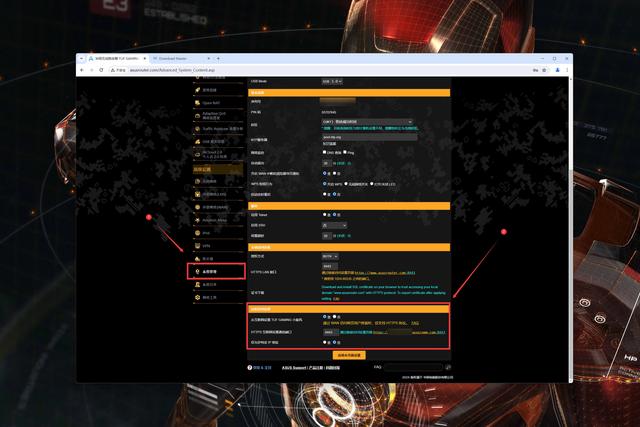Select No for Enable Telnet
The width and height of the screenshot is (640, 427).
[x=334, y=215]
